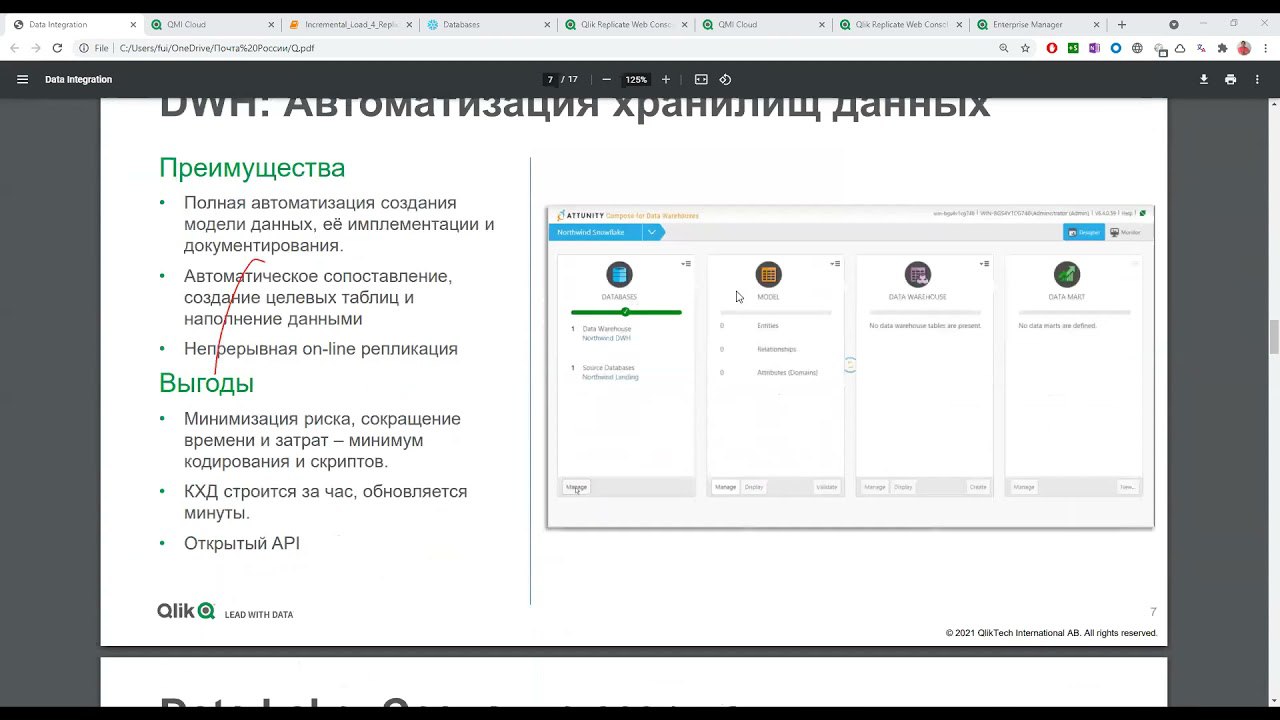
Task: Open the PDF viewer sidebar menu
Action: tap(22, 79)
